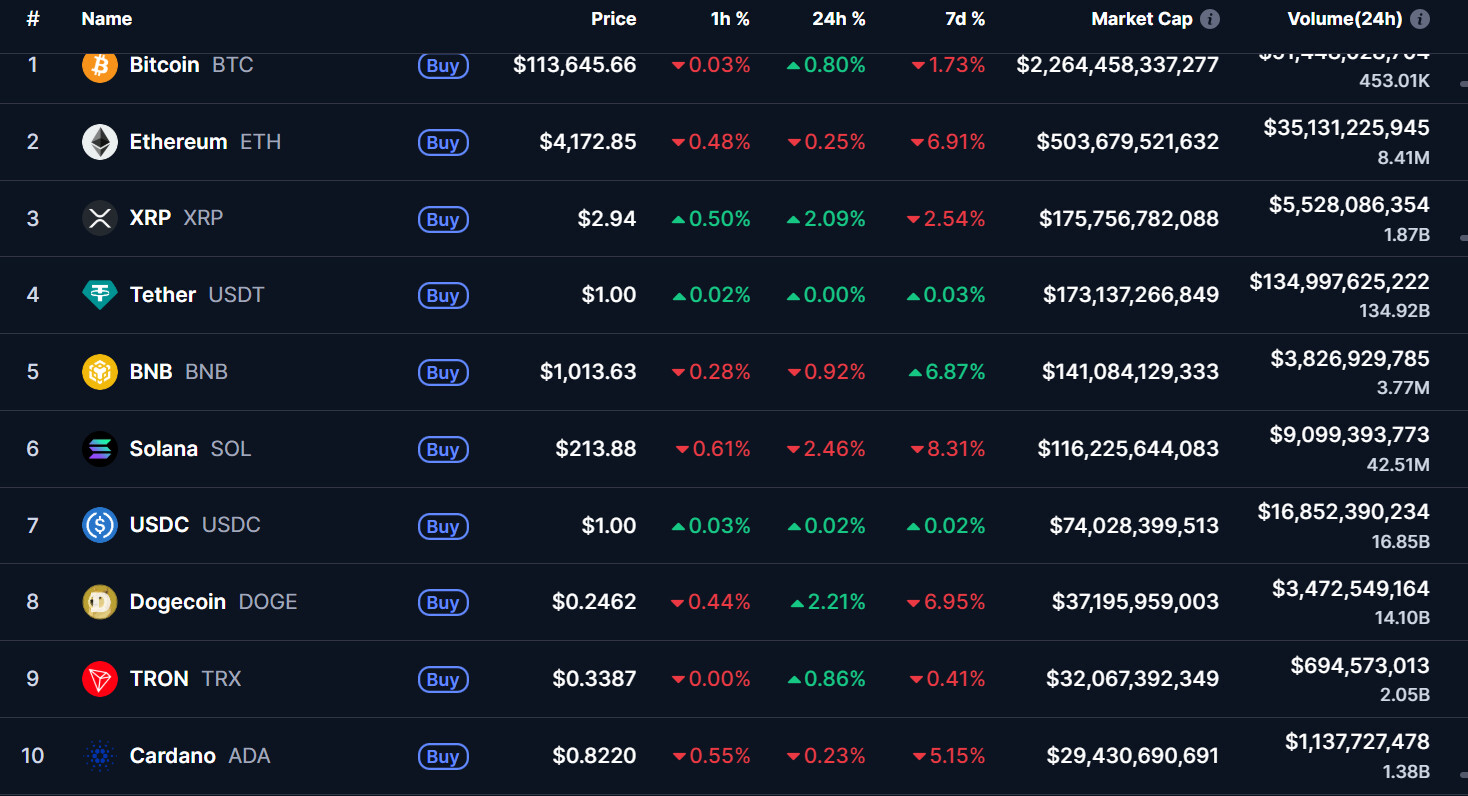Click the Tether logo icon

[99, 295]
